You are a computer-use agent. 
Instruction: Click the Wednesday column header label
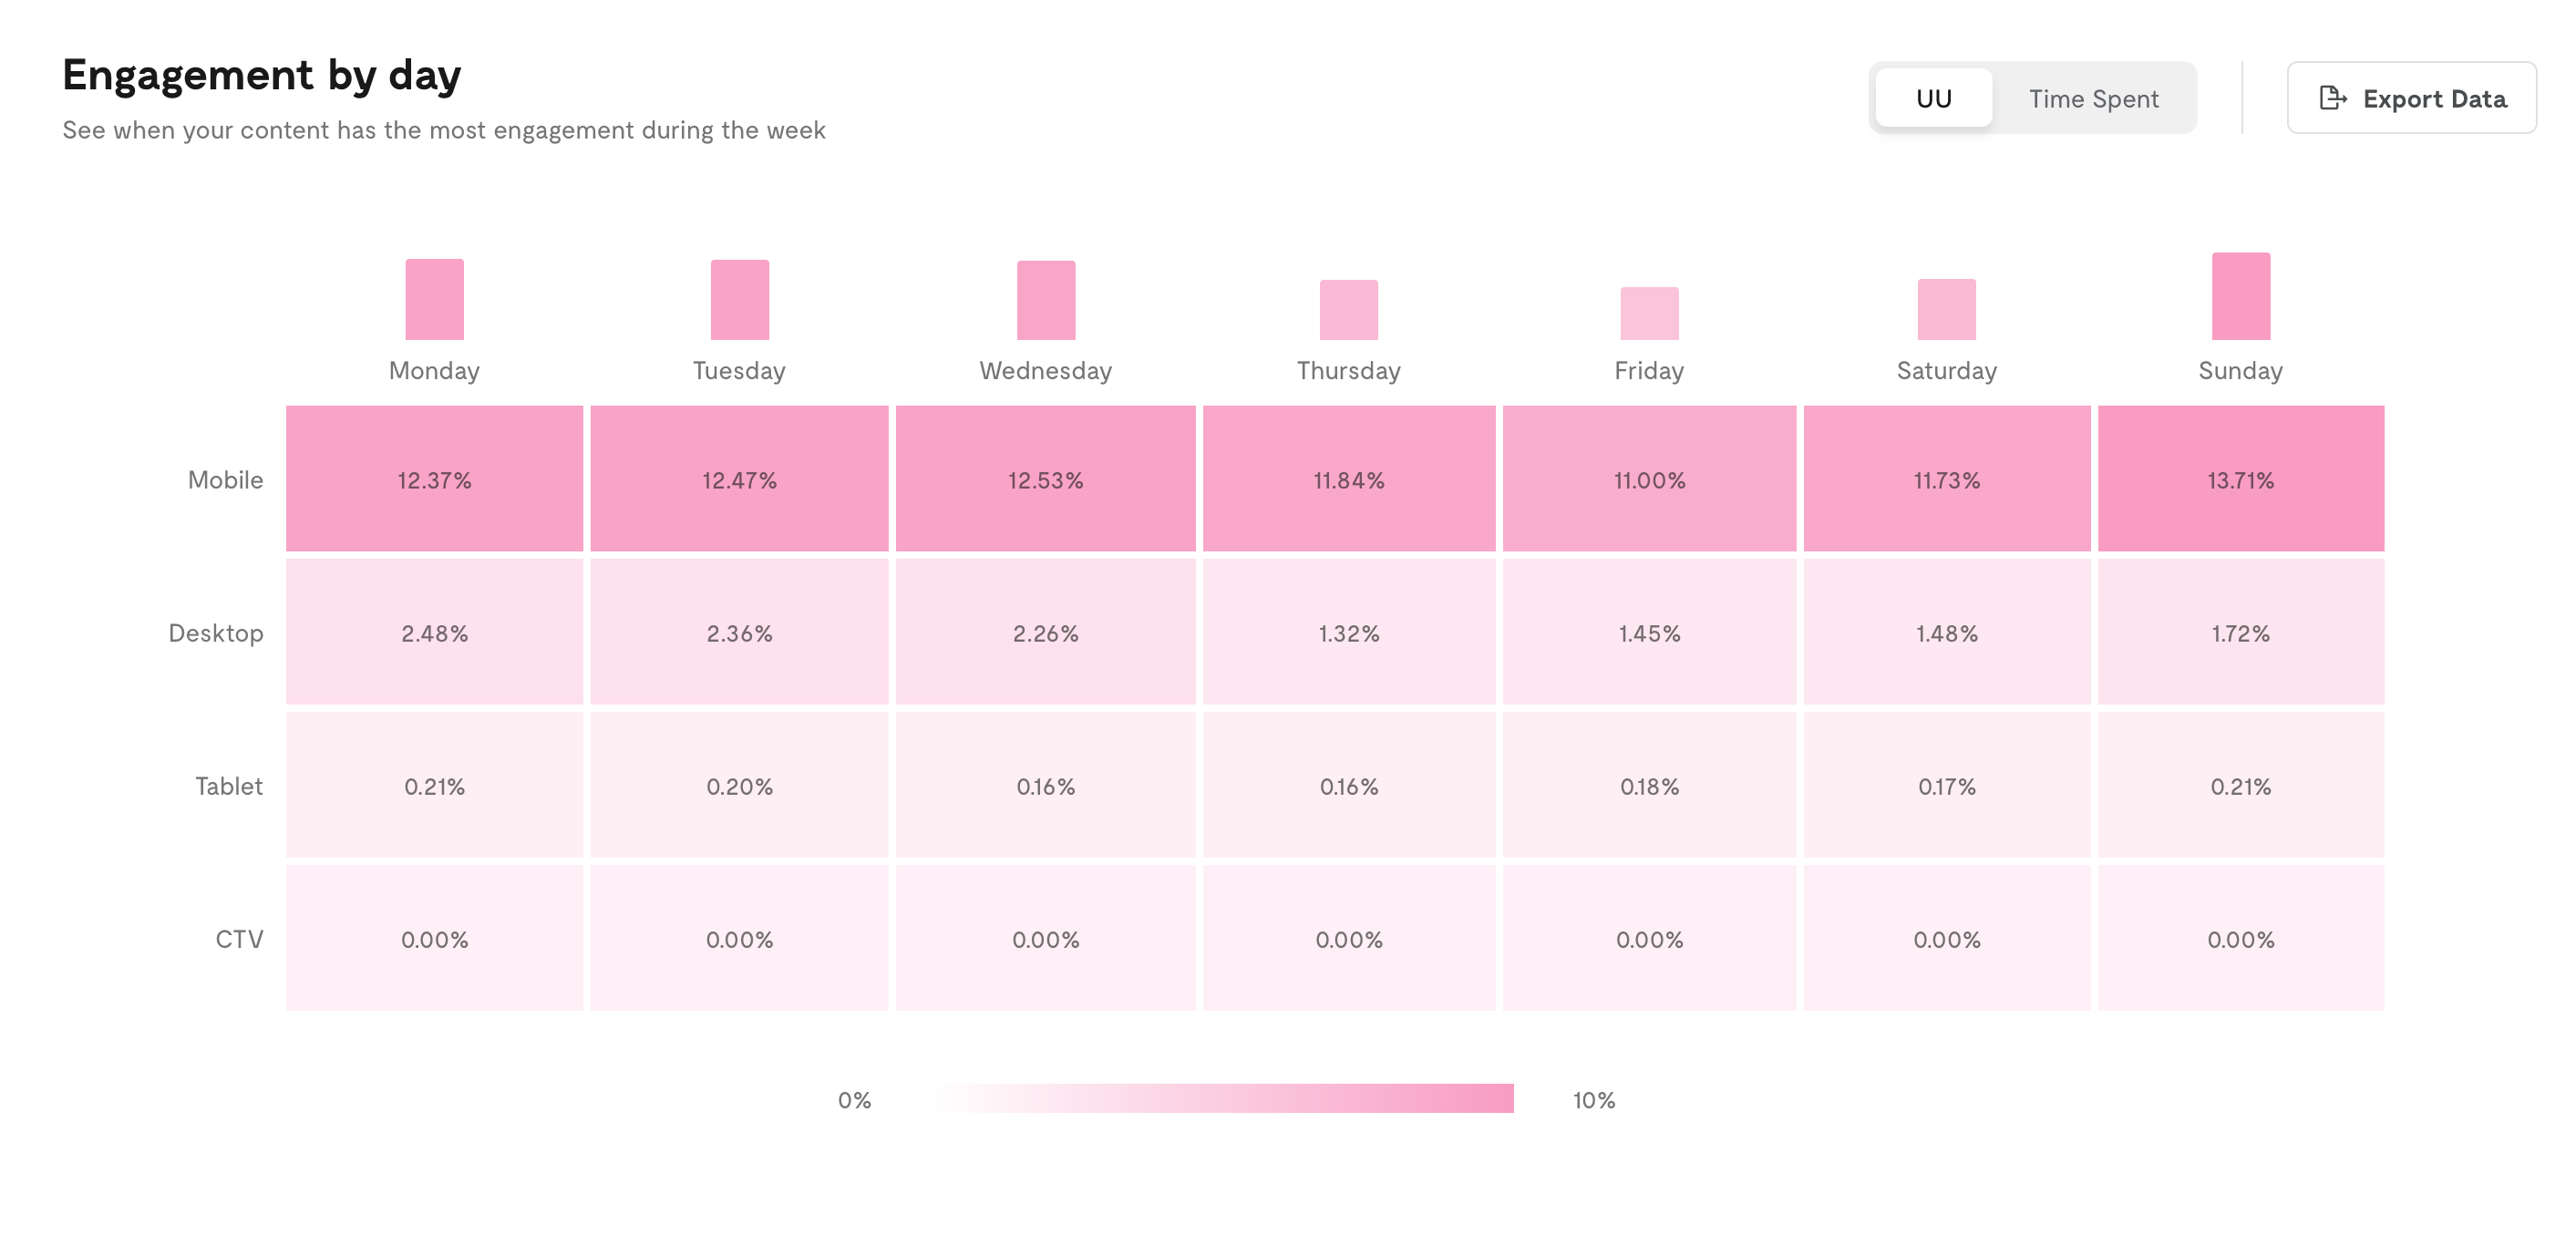point(1045,370)
